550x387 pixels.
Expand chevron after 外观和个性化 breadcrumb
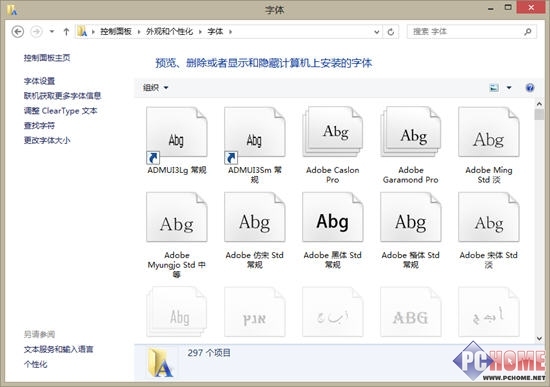(200, 32)
